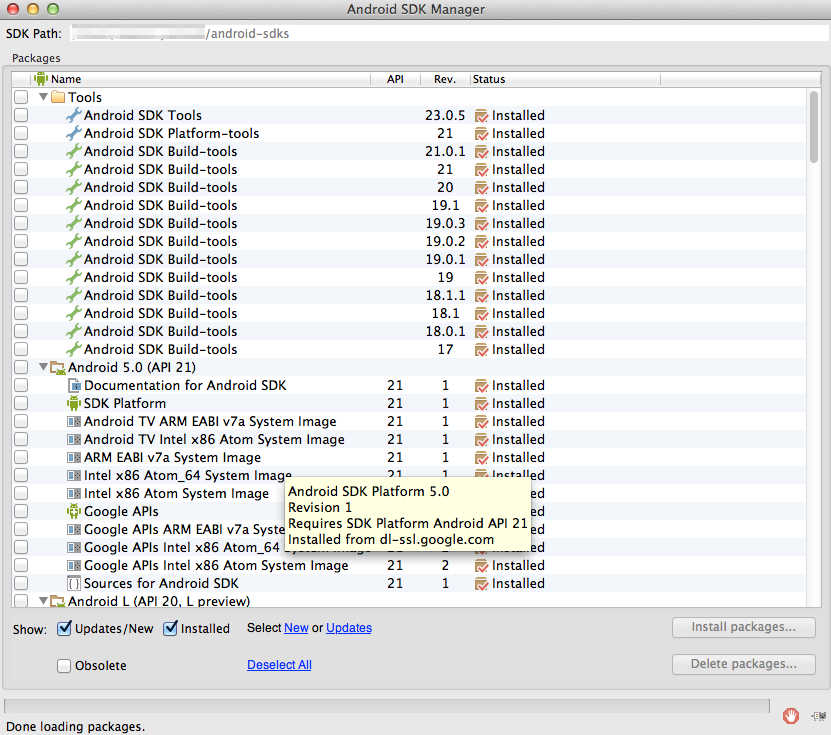Viewport: 831px width, 735px height.
Task: Uncheck the Installed show filter
Action: click(x=170, y=628)
